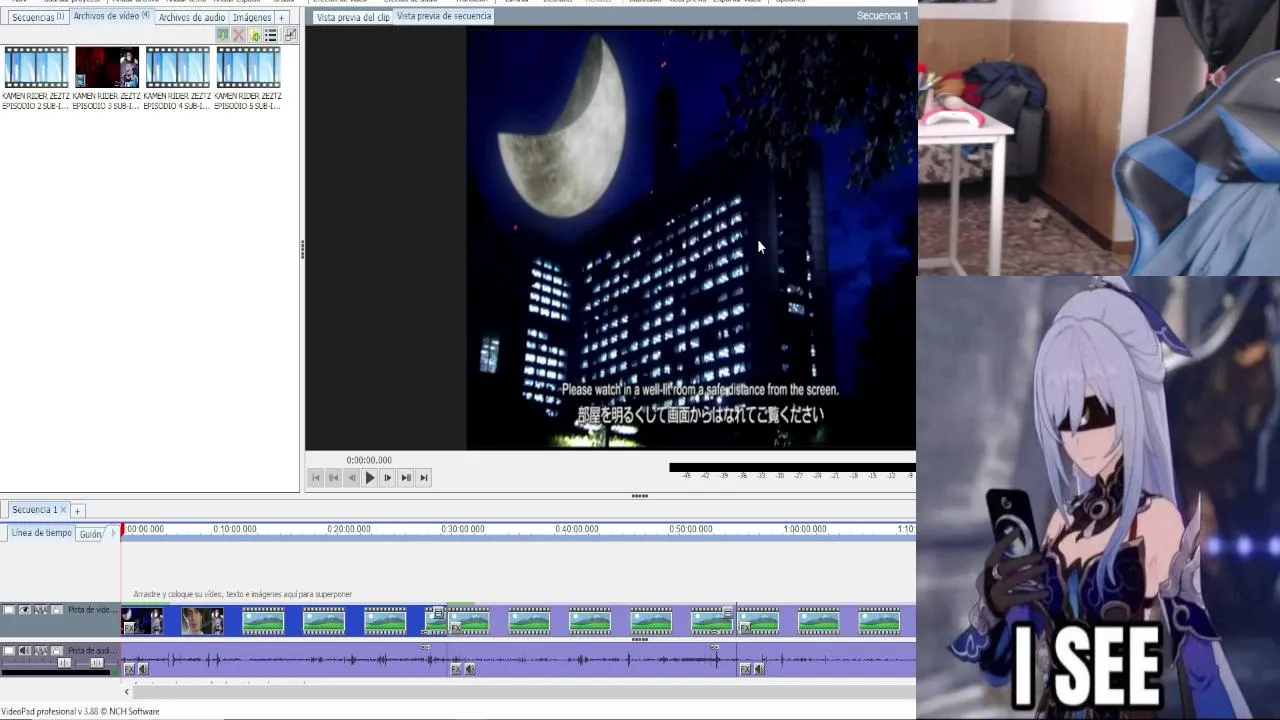Switch to Guión storyboard view
This screenshot has width=1280, height=720.
(x=90, y=534)
